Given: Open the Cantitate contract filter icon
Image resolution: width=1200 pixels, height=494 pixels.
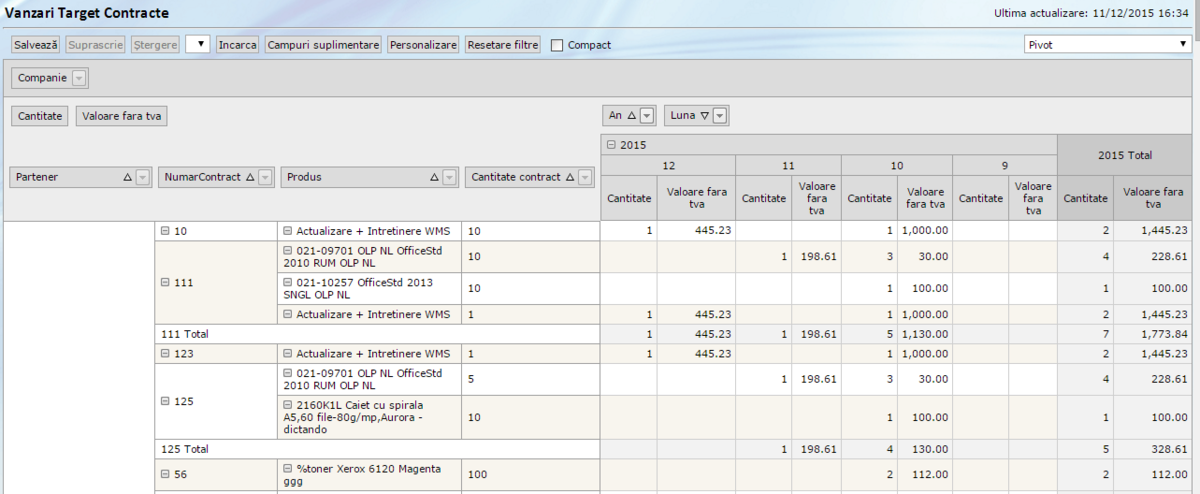Looking at the screenshot, I should click(x=585, y=177).
